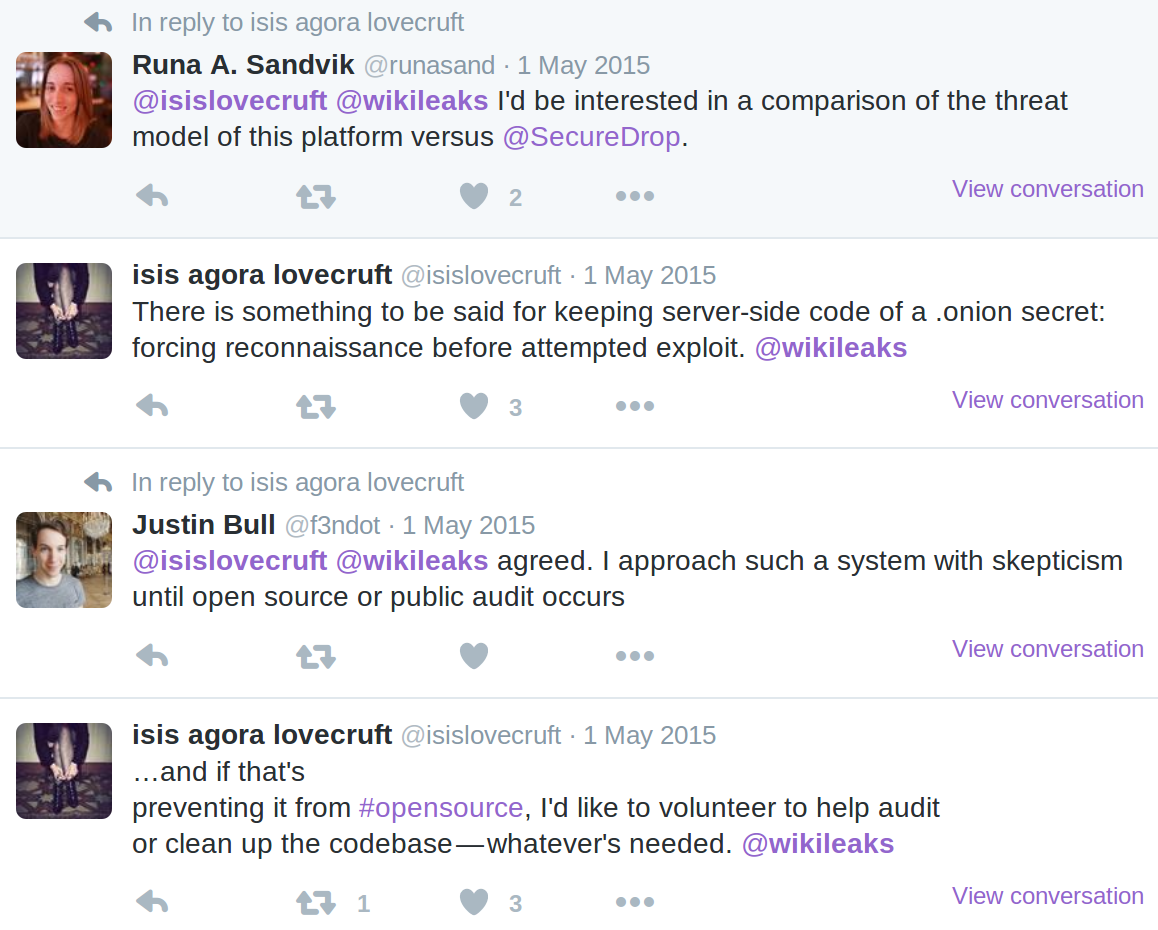Reply to Justin Bull's tweet
The height and width of the screenshot is (930, 1158).
(153, 656)
